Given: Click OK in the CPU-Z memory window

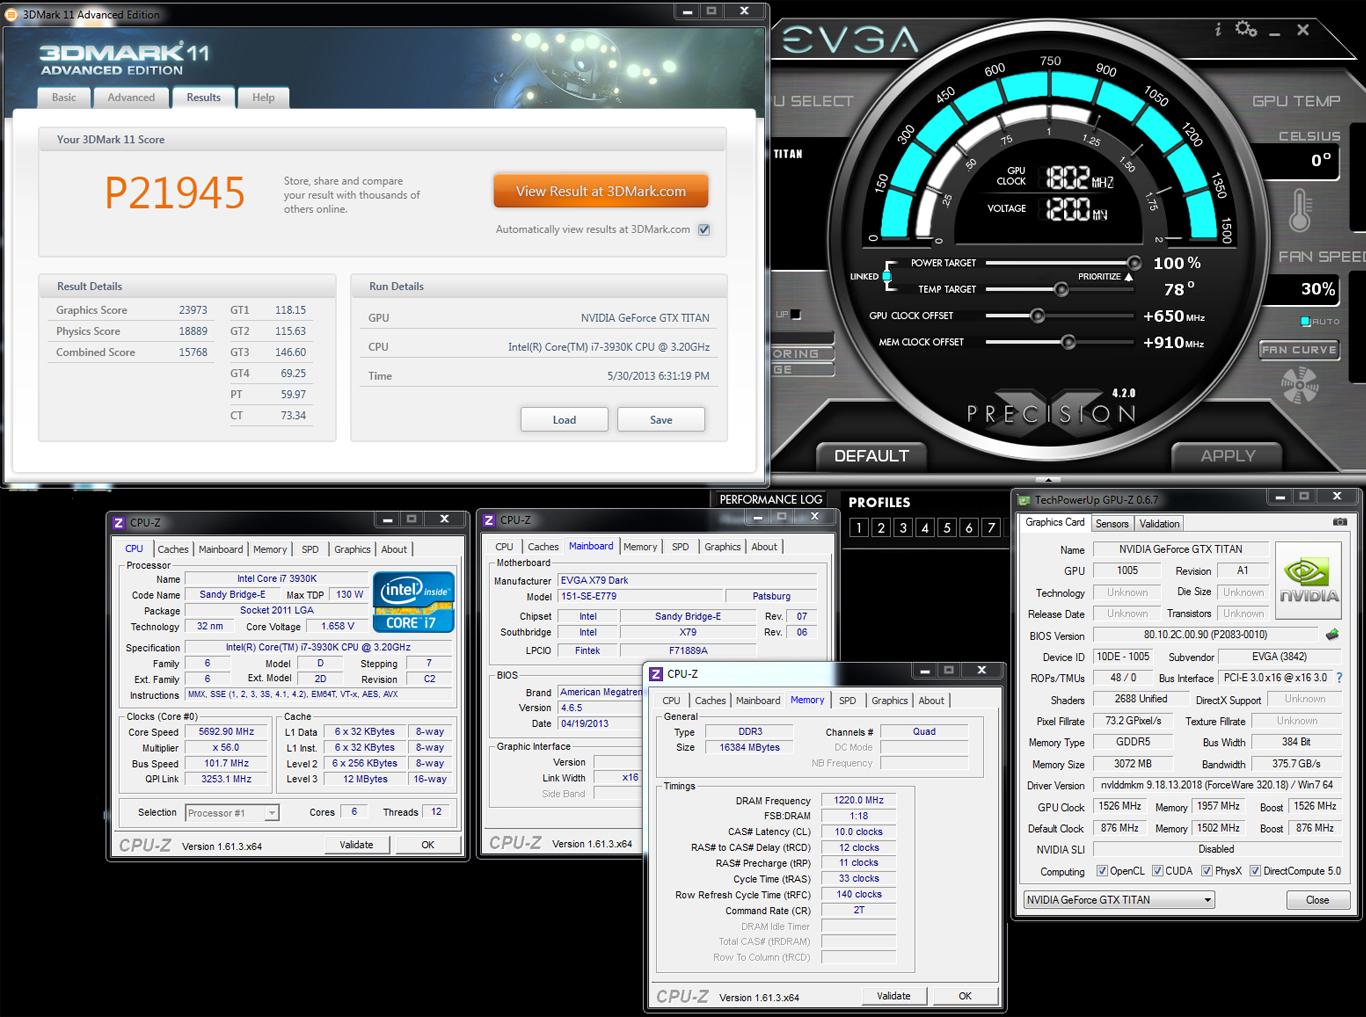Looking at the screenshot, I should click(965, 996).
